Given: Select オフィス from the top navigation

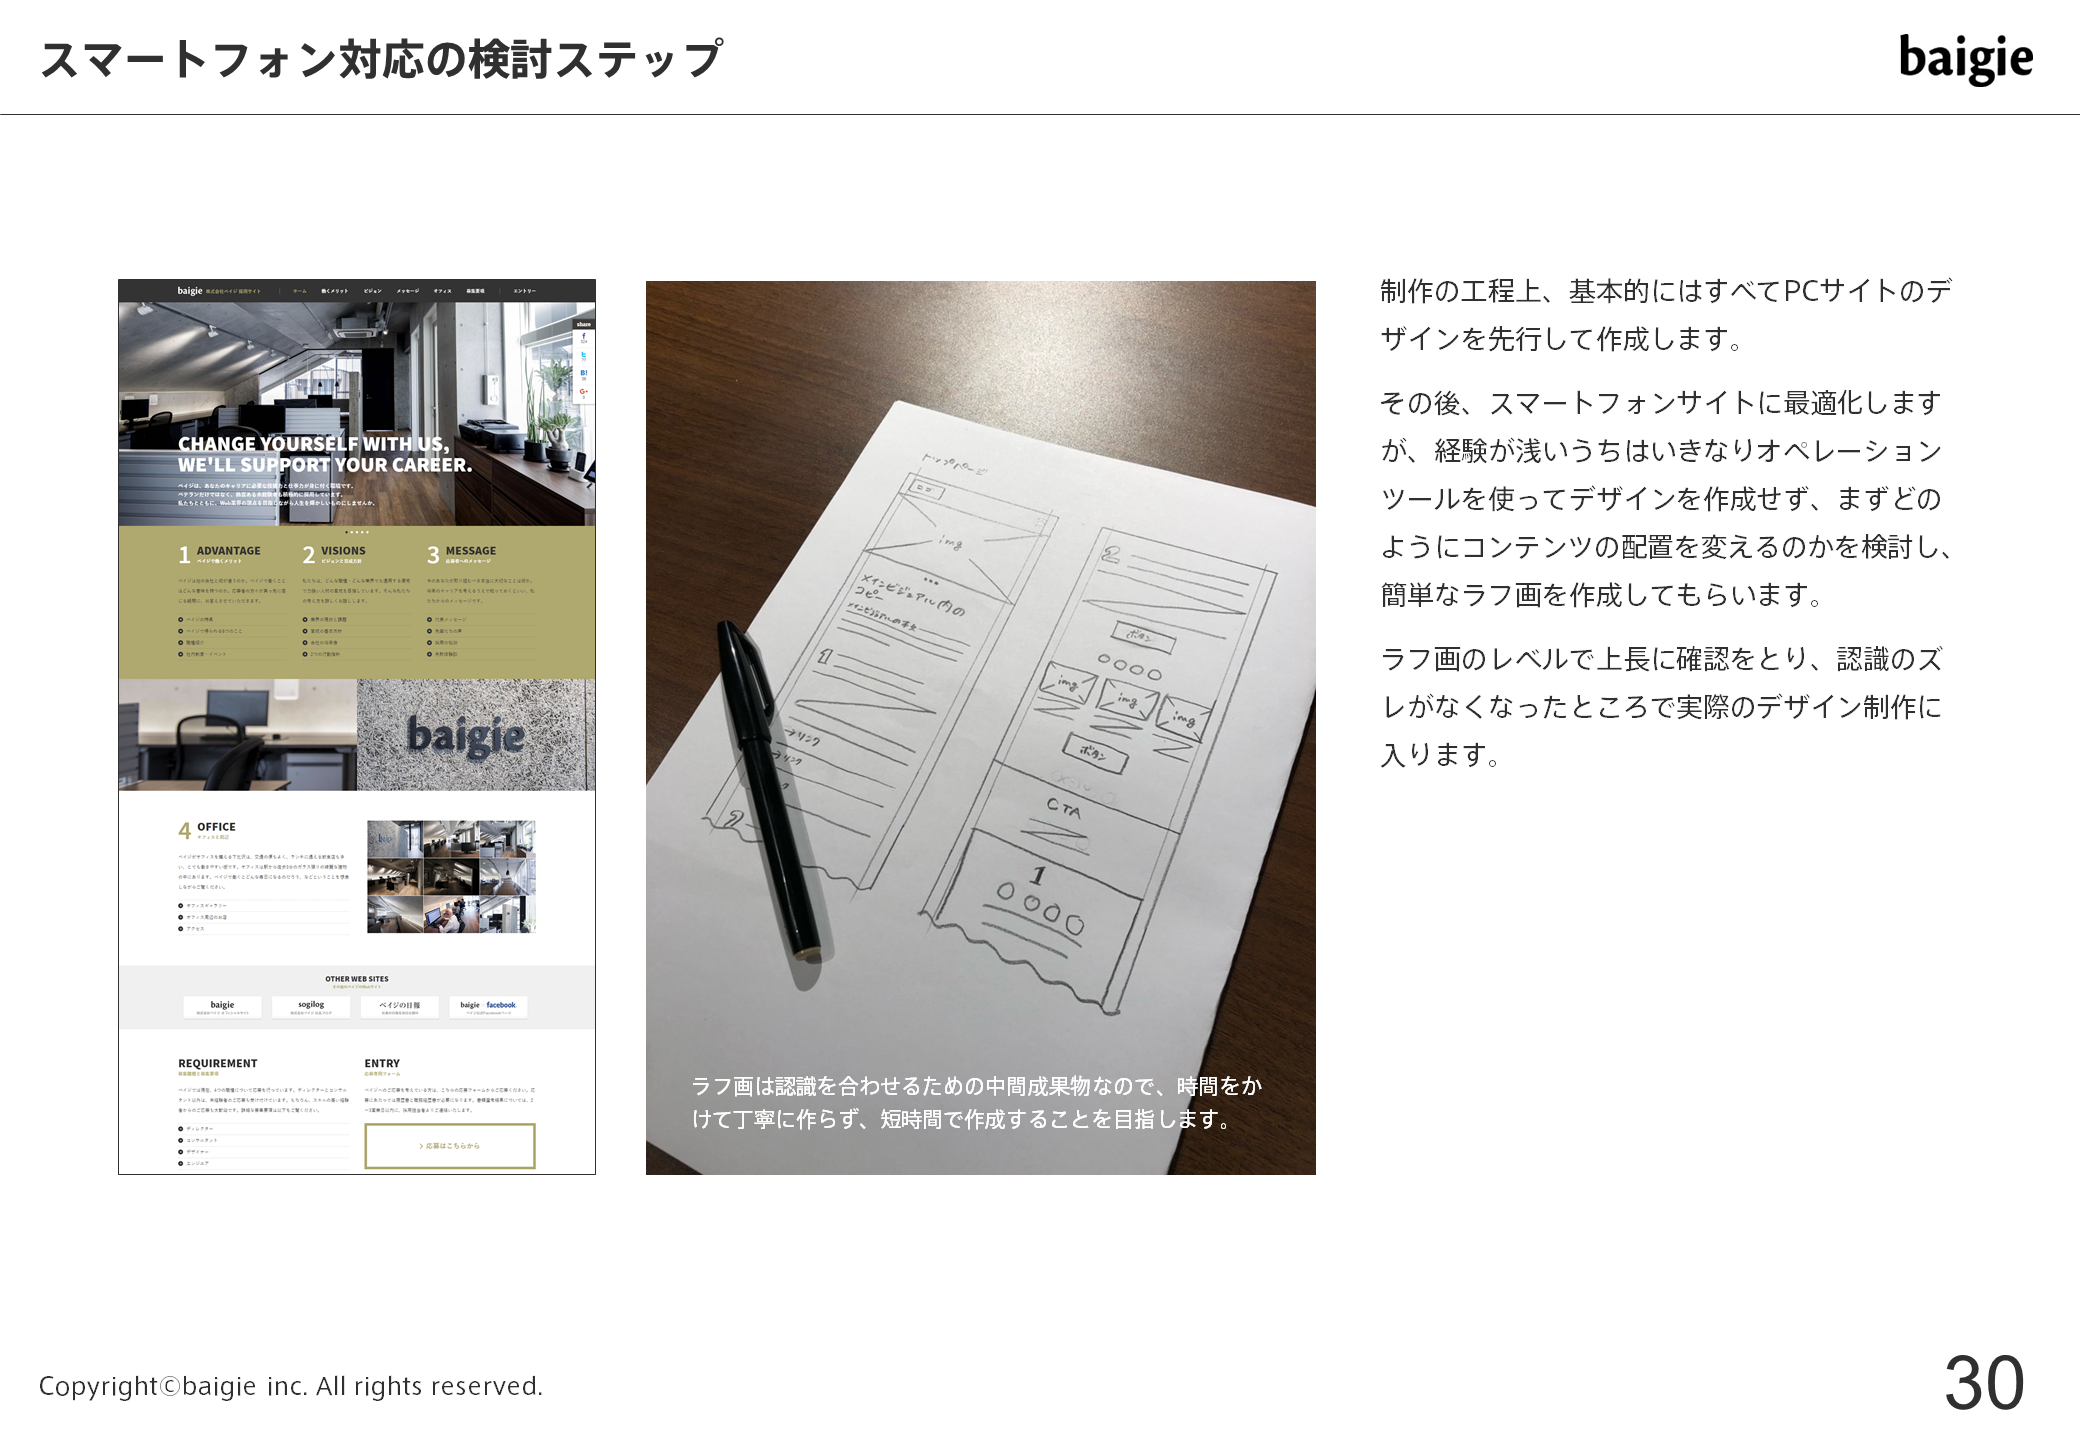Looking at the screenshot, I should (442, 291).
